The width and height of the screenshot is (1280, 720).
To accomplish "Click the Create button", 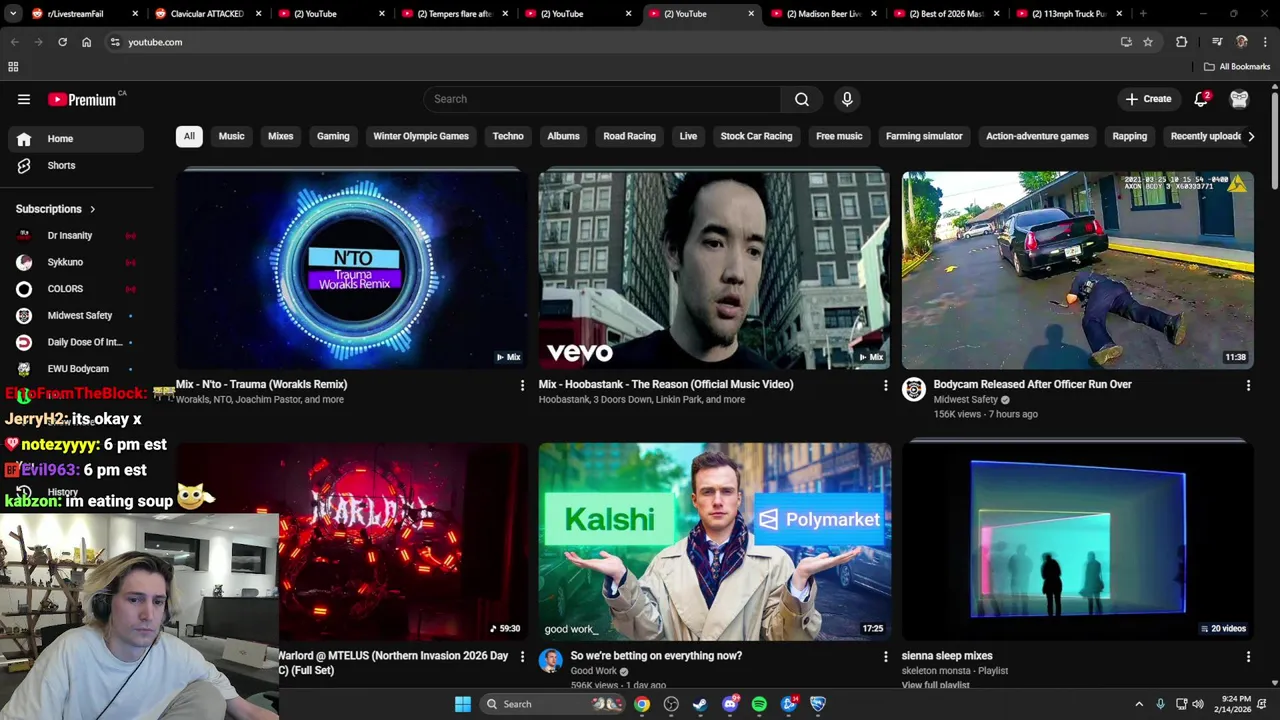I will [1147, 99].
